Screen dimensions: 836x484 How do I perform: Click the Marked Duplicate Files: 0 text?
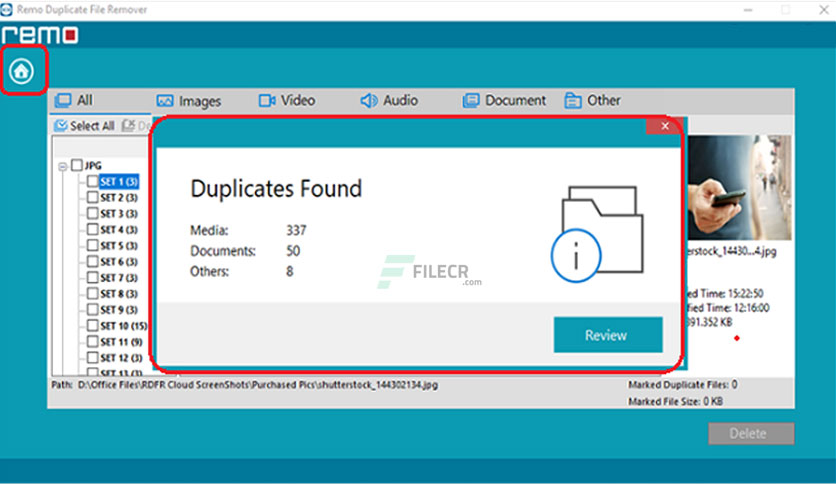point(683,384)
